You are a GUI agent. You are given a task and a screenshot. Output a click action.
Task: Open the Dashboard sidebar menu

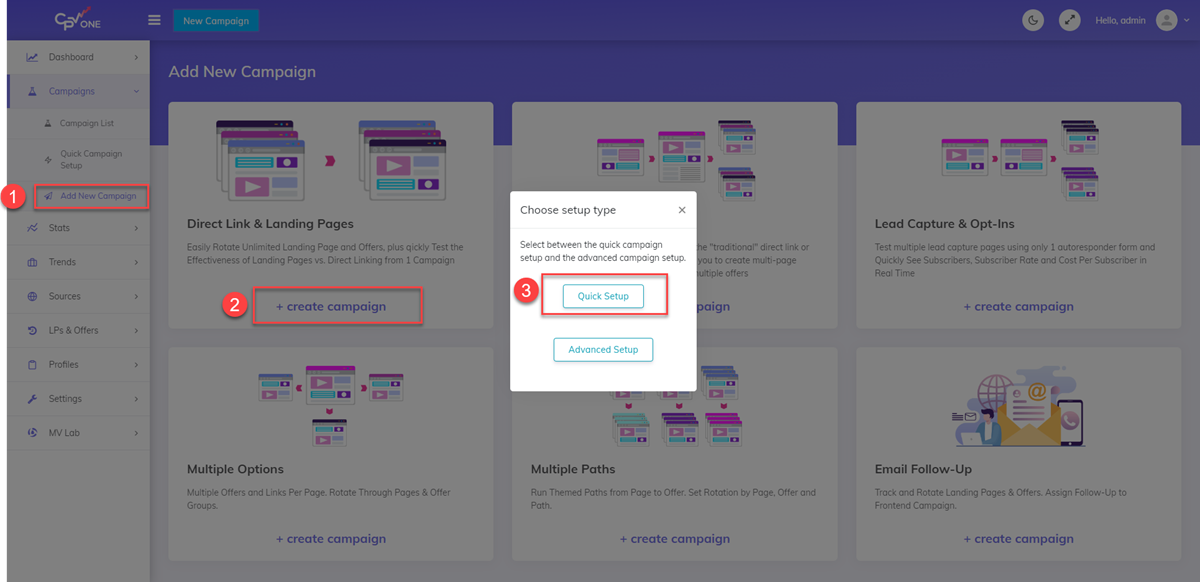coord(78,57)
